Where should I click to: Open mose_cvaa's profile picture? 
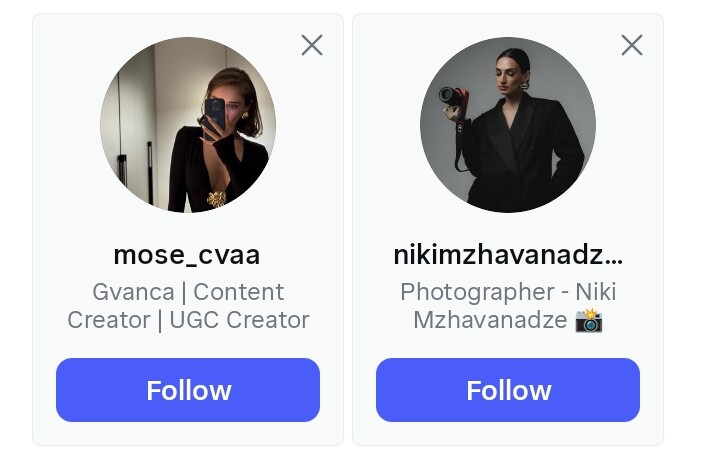pyautogui.click(x=188, y=125)
